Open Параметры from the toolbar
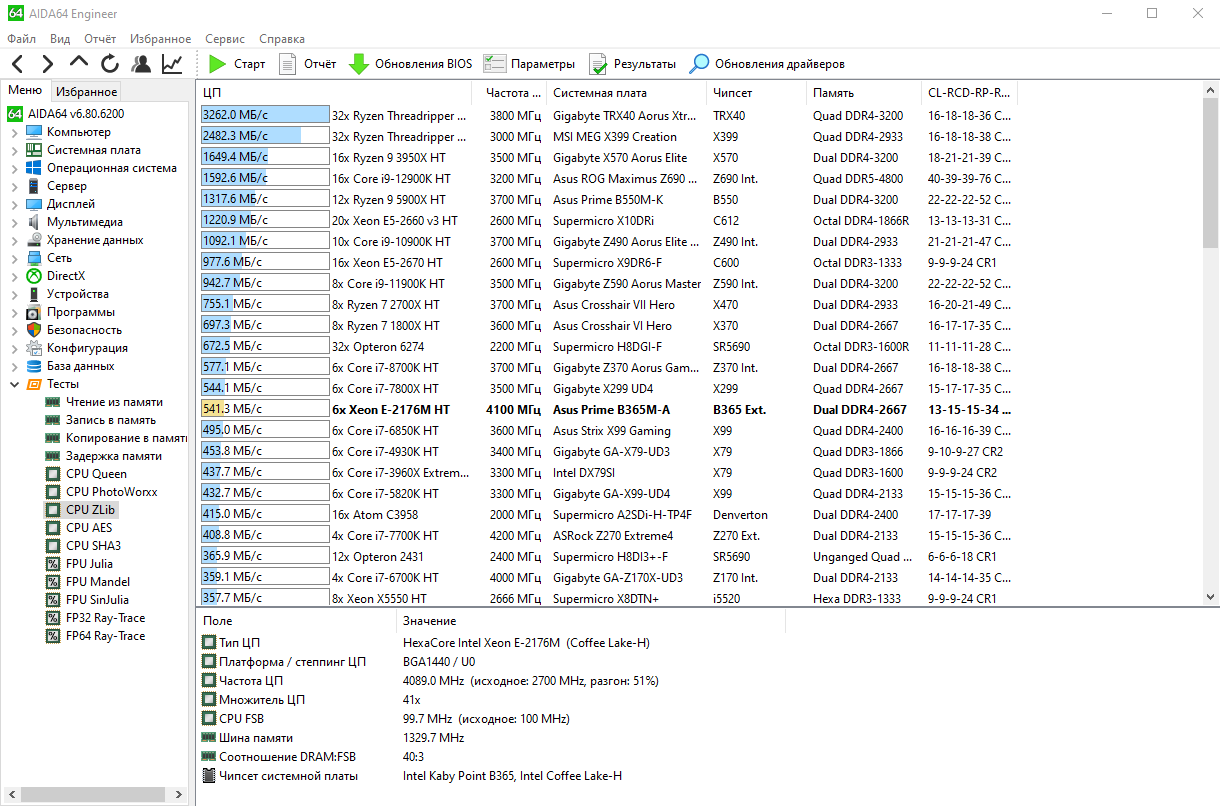Screen dimensions: 1220x806 click(529, 64)
